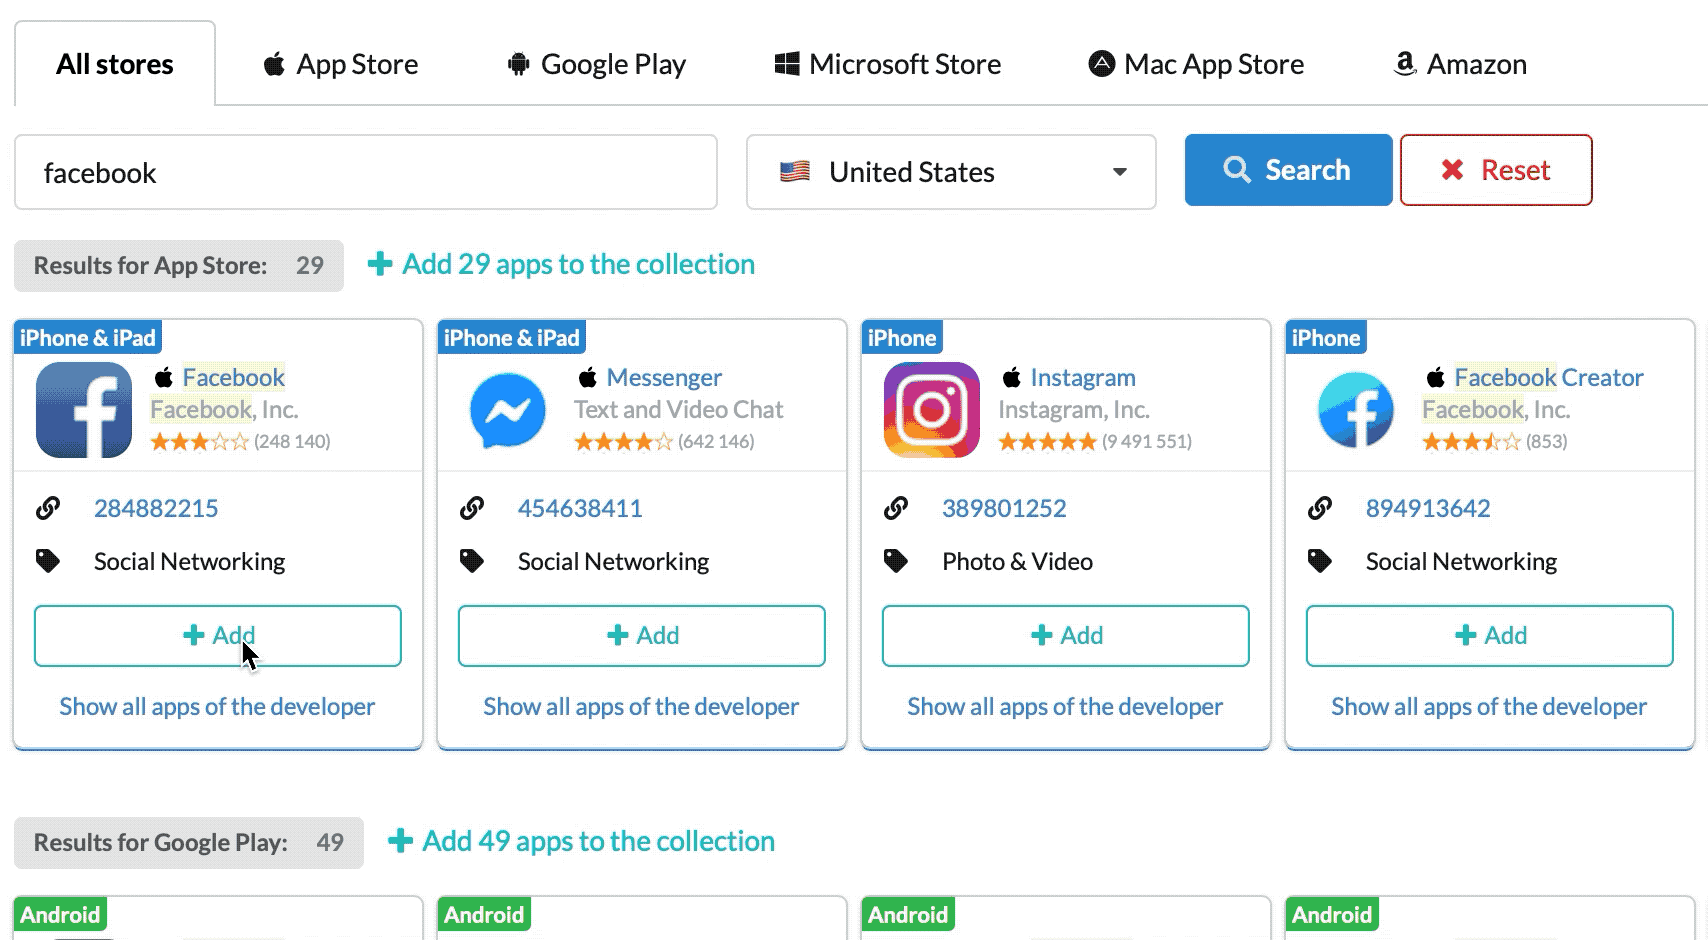Open the Microsoft Store tab

click(x=888, y=64)
